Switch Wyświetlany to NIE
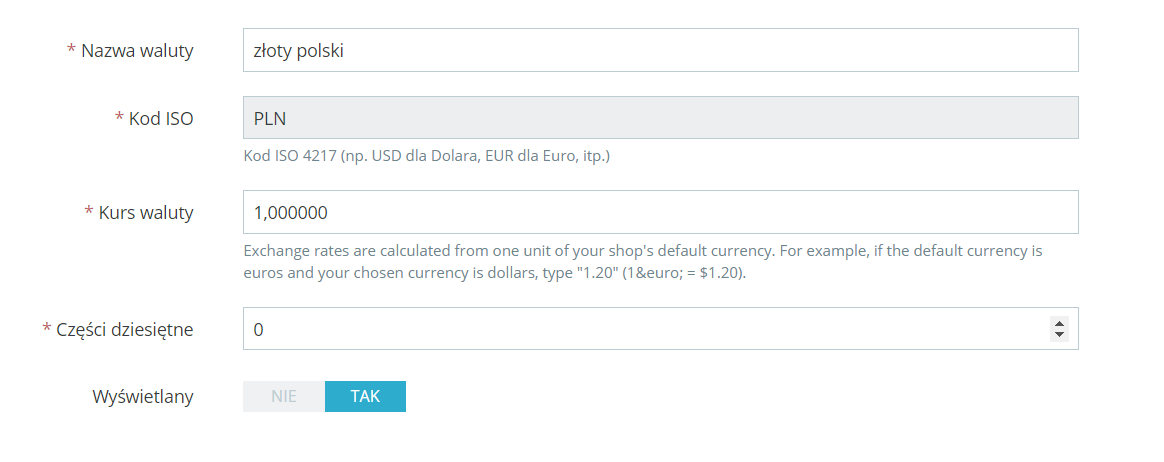Image resolution: width=1164 pixels, height=462 pixels. (284, 396)
